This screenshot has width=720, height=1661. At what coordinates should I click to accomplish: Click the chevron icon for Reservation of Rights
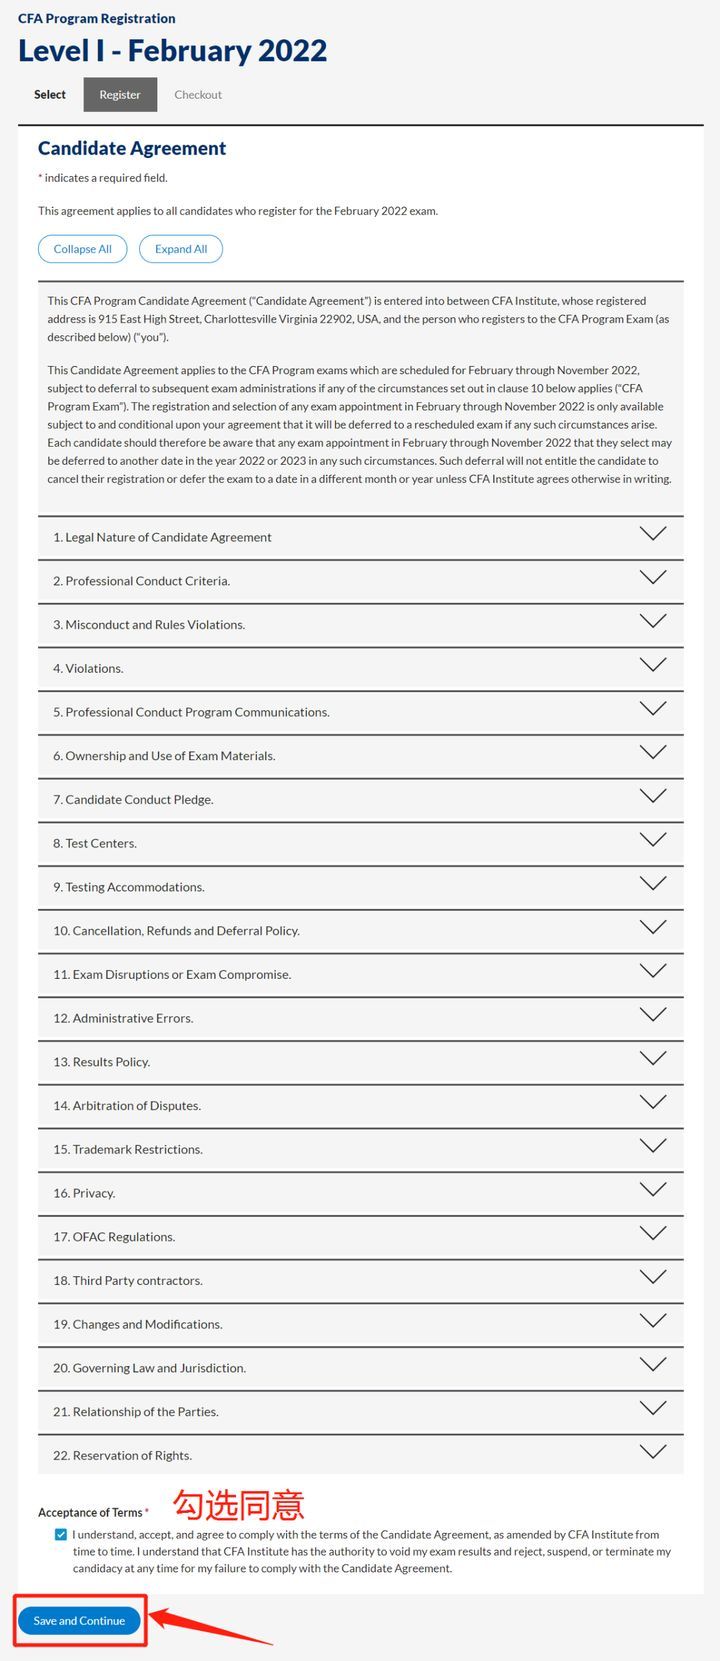pos(652,1453)
